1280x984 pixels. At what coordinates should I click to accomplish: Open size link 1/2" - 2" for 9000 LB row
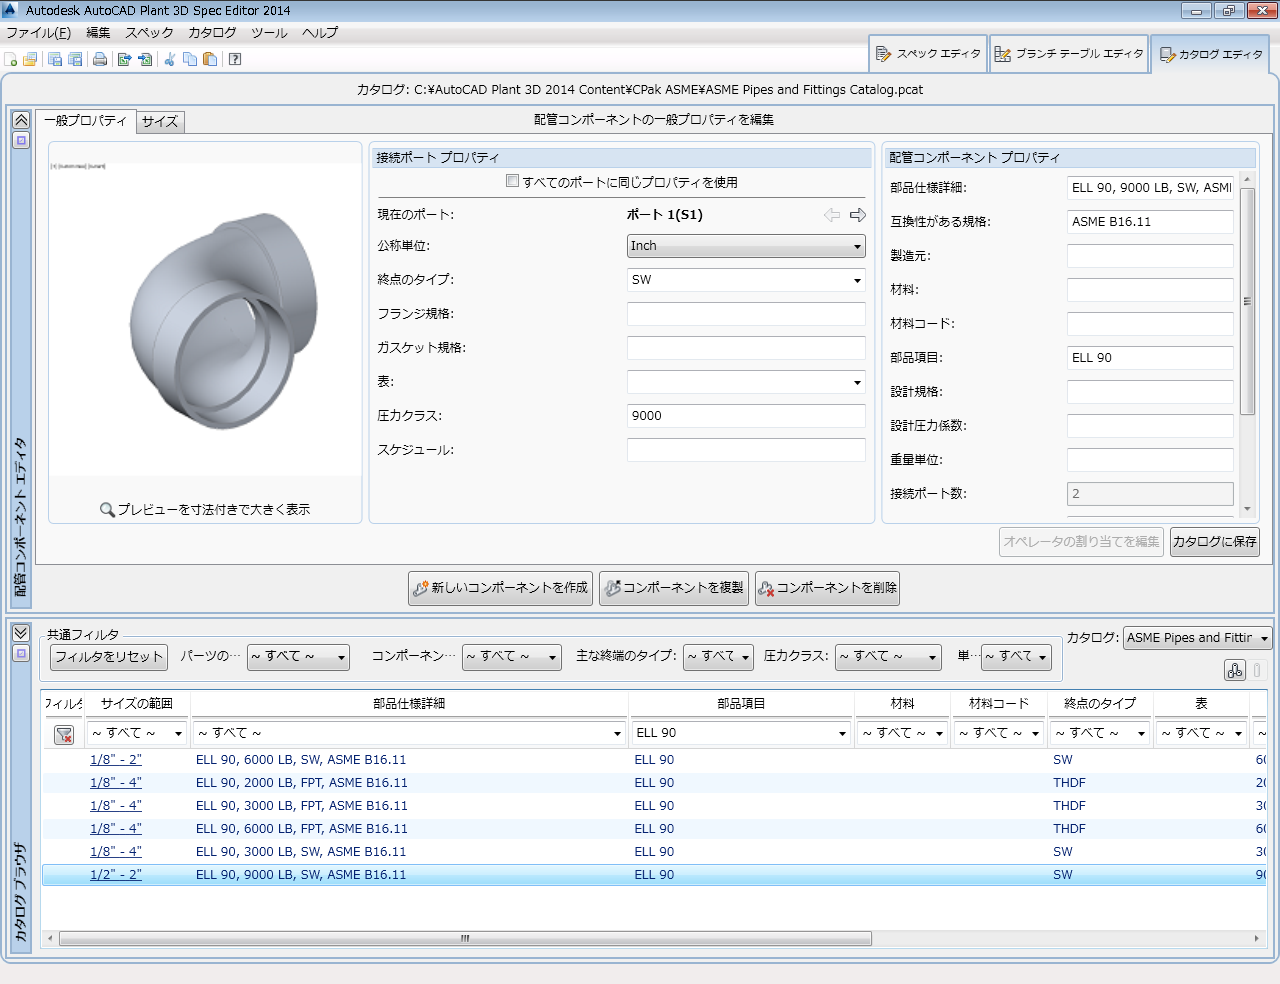tap(116, 875)
